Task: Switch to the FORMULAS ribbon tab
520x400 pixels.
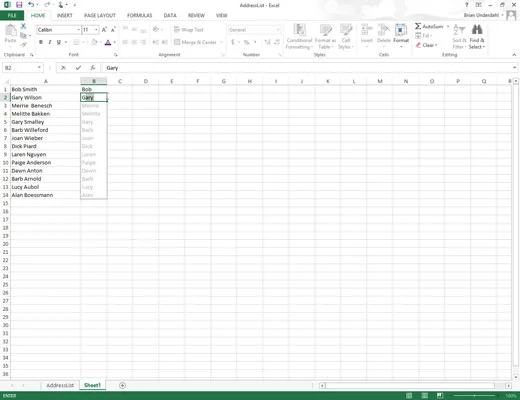Action: coord(140,15)
